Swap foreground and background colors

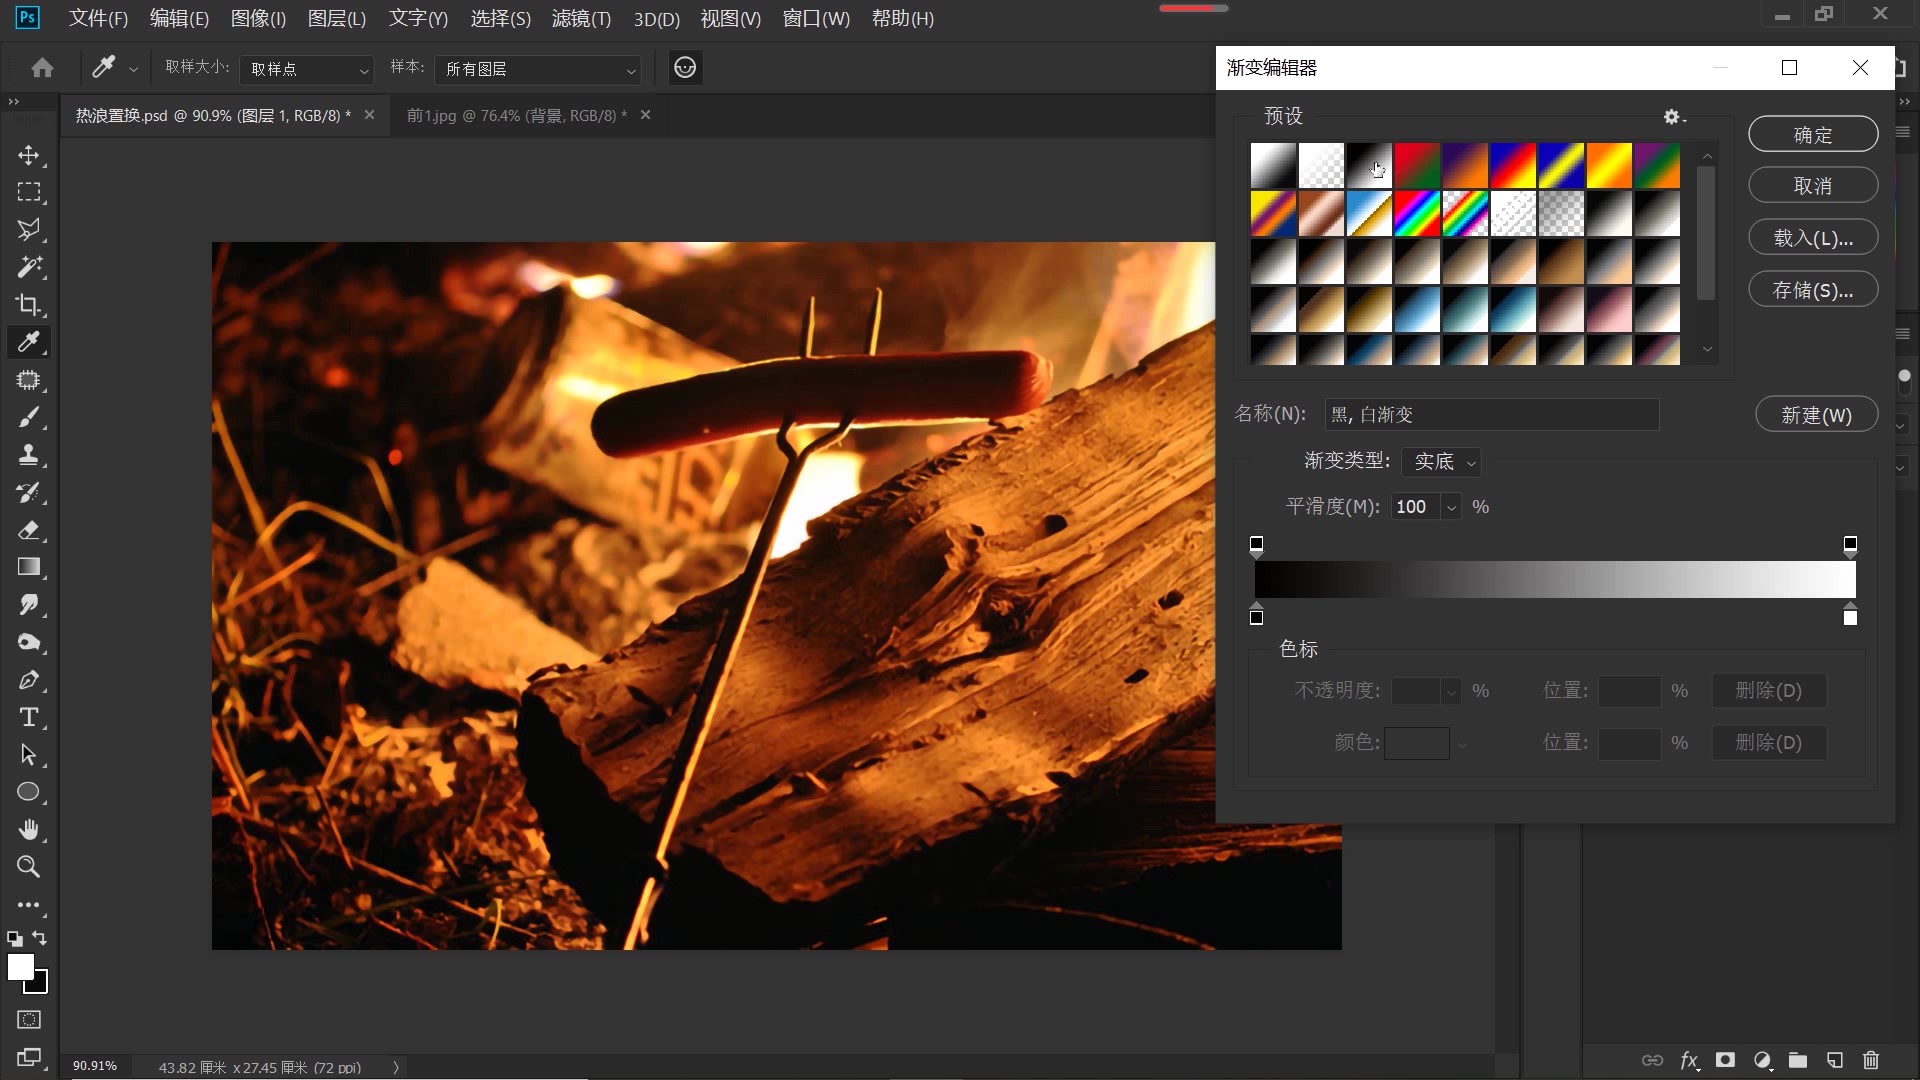40,938
